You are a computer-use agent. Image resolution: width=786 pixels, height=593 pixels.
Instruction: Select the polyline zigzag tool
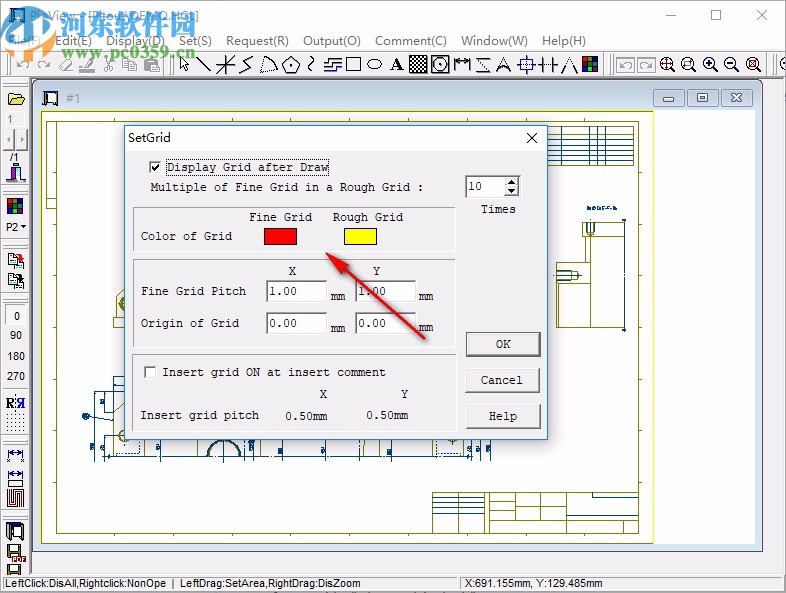(246, 64)
